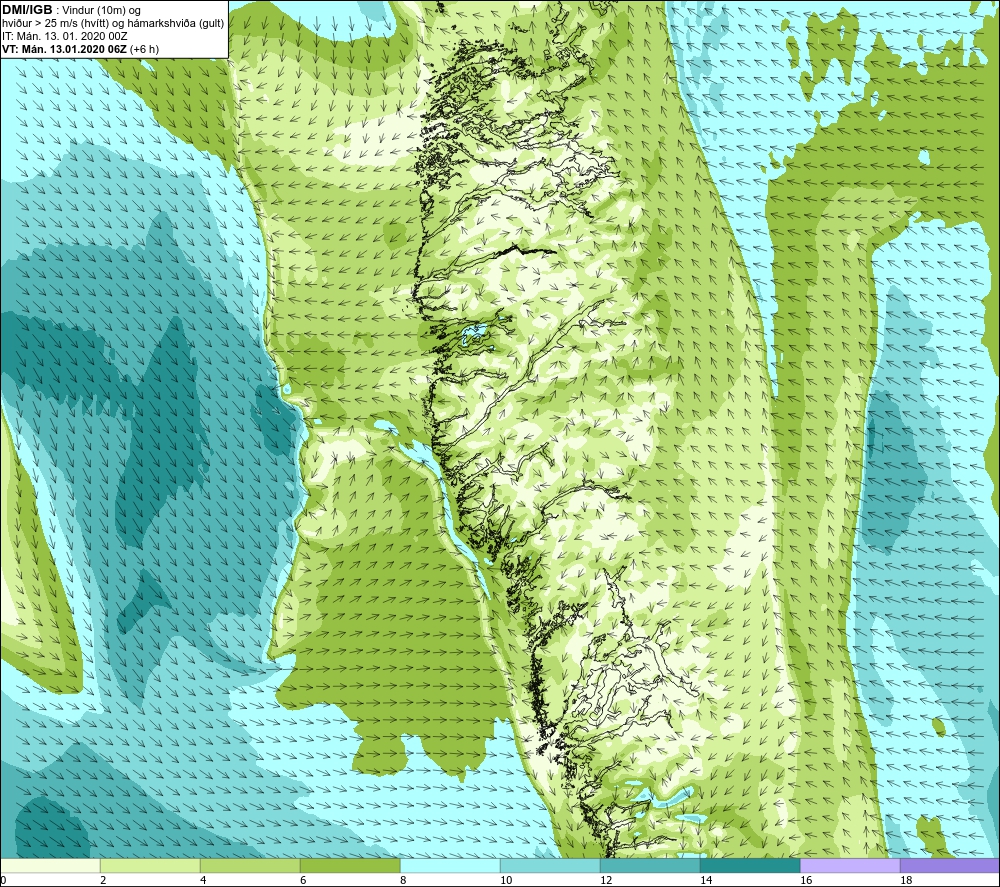The height and width of the screenshot is (887, 1000).
Task: Select the medium teal 12–14 legend swatch
Action: [650, 865]
